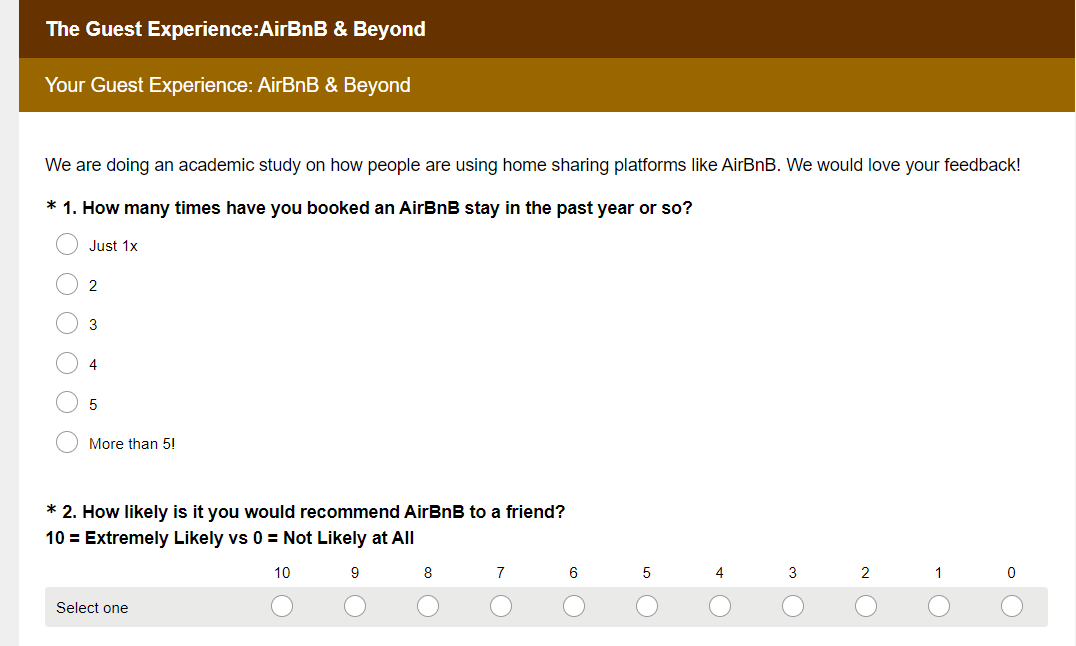Image resolution: width=1076 pixels, height=646 pixels.
Task: Click the 'Your Guest Experience' page header
Action: [x=228, y=85]
